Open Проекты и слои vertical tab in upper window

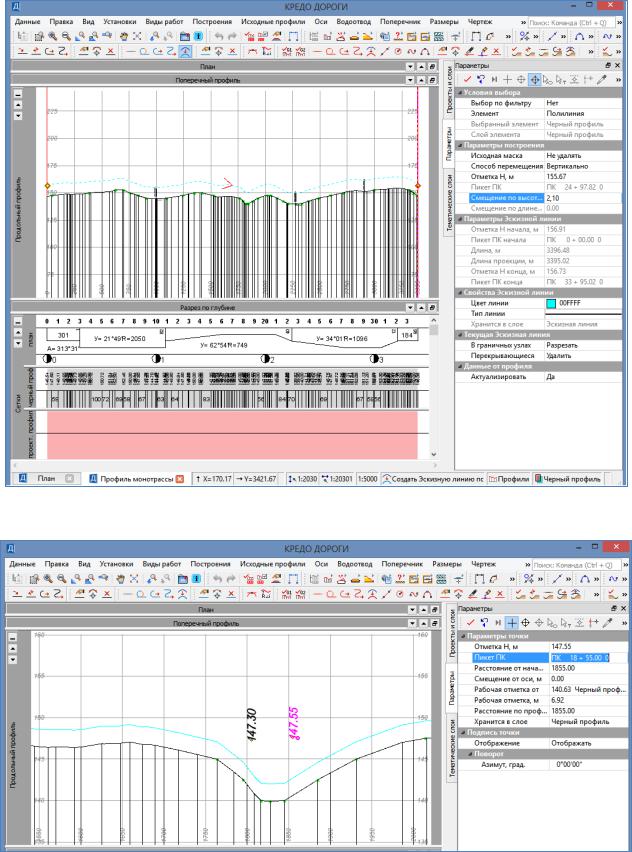coord(449,89)
